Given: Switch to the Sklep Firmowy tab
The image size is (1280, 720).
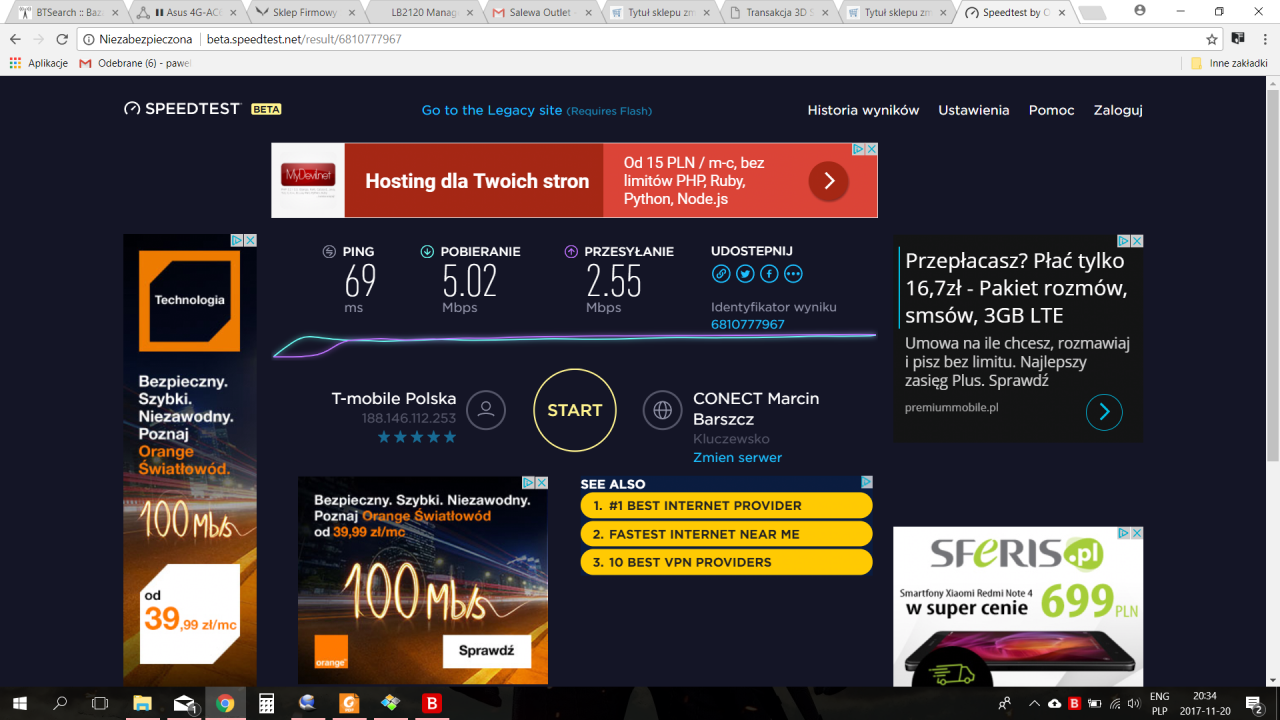Looking at the screenshot, I should click(x=305, y=12).
